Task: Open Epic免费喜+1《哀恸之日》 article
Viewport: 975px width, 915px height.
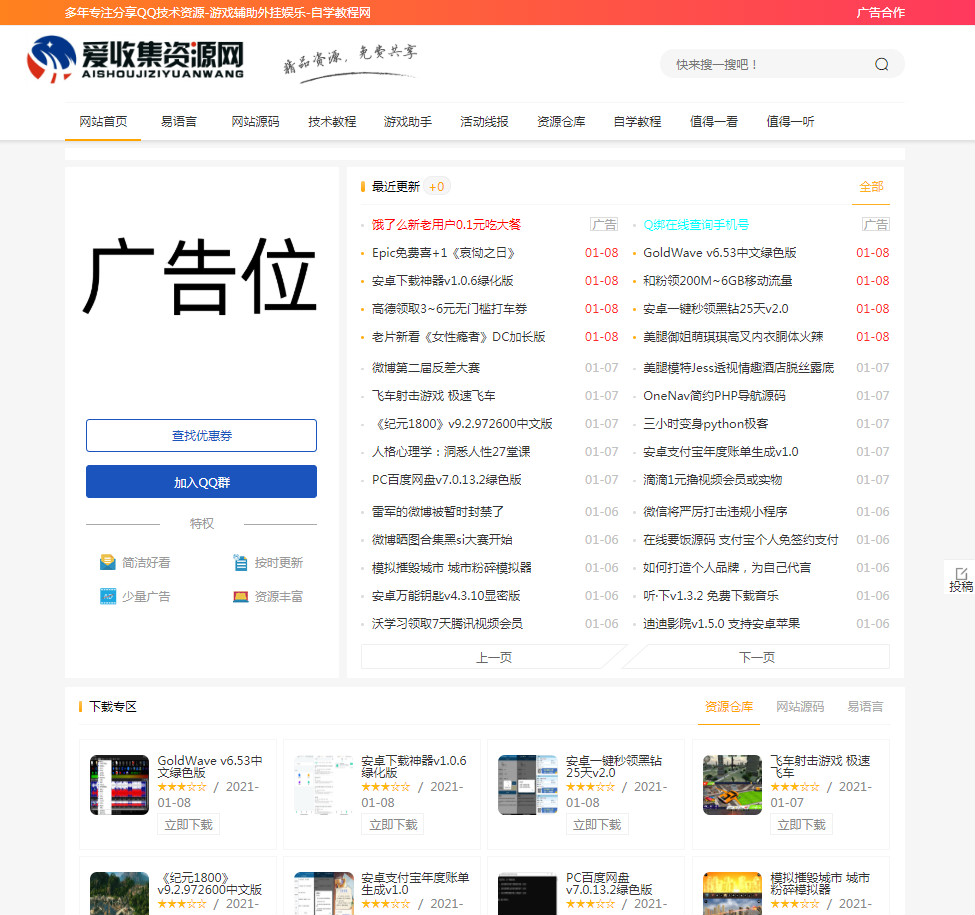Action: pos(444,252)
